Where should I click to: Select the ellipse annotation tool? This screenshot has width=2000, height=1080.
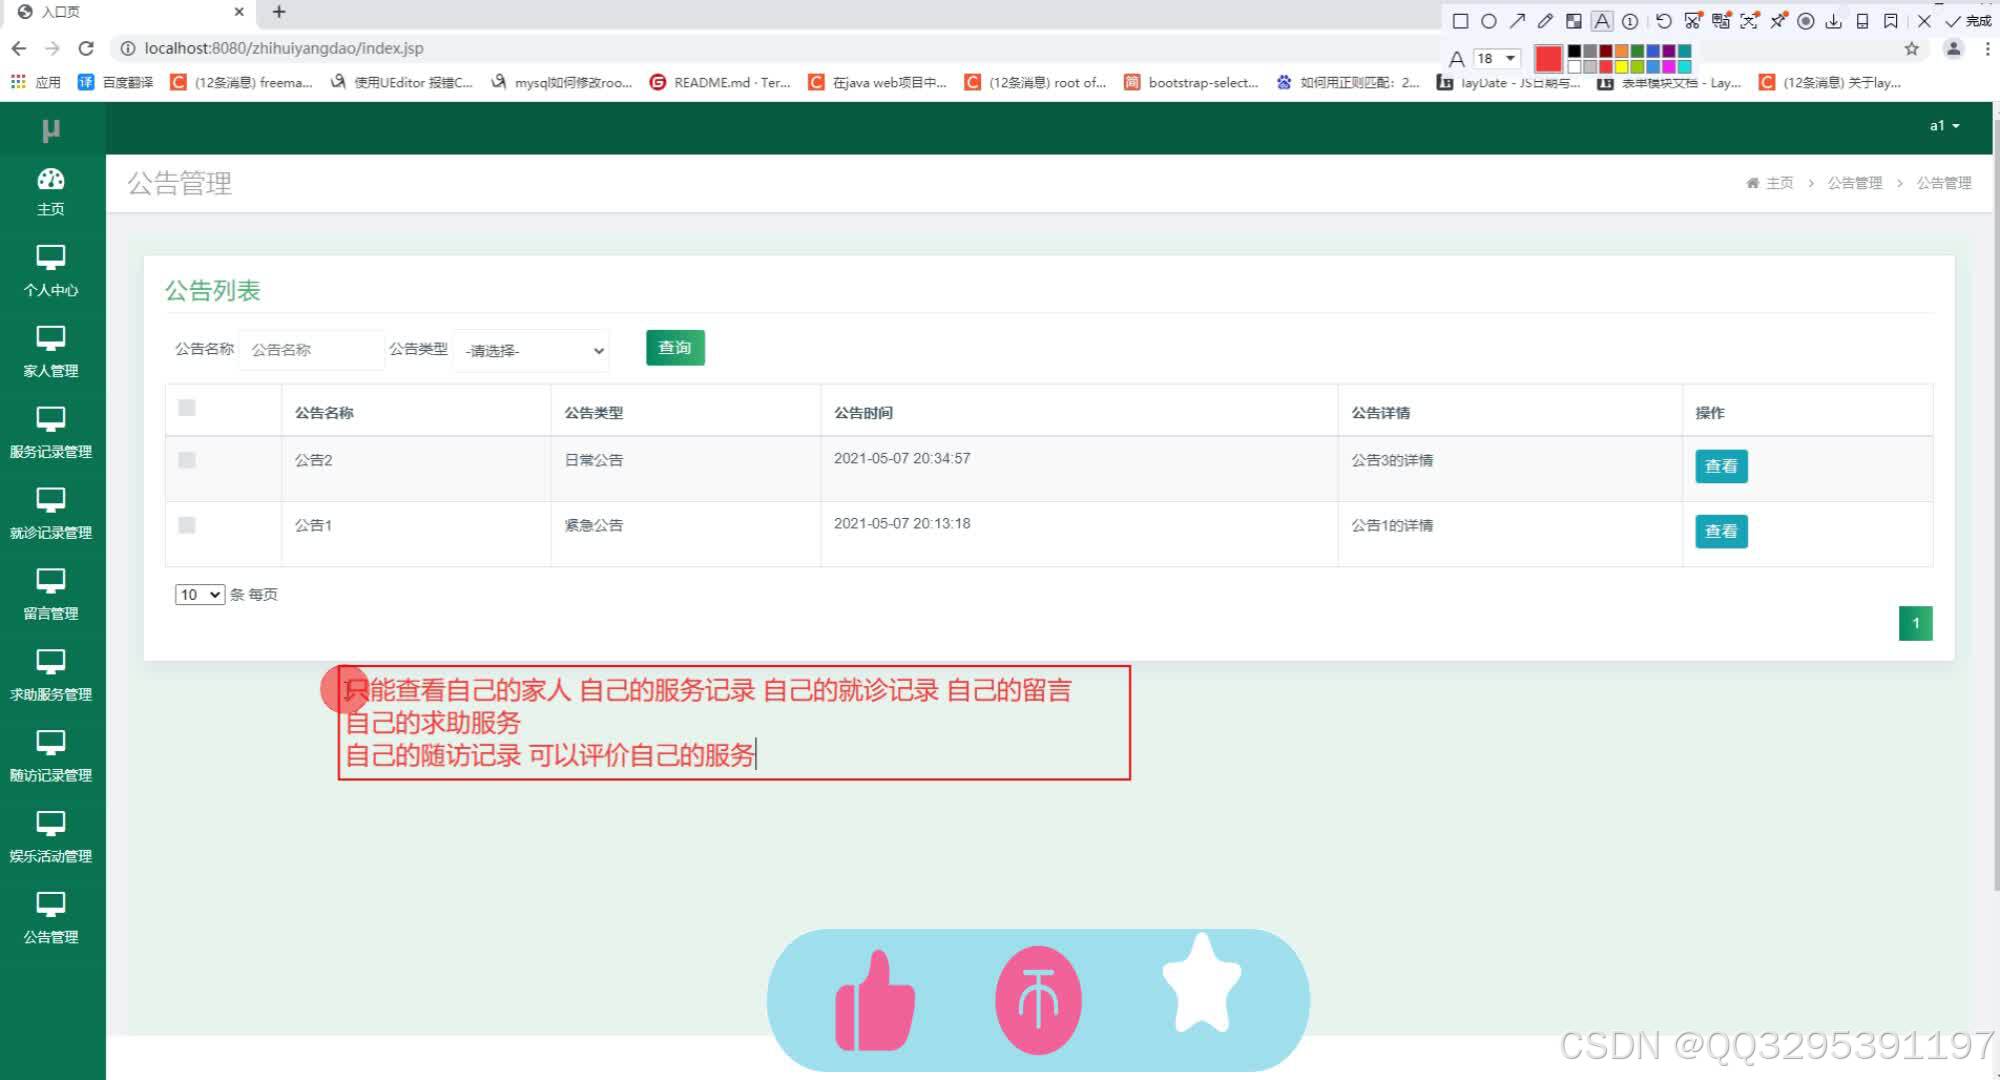[1489, 21]
